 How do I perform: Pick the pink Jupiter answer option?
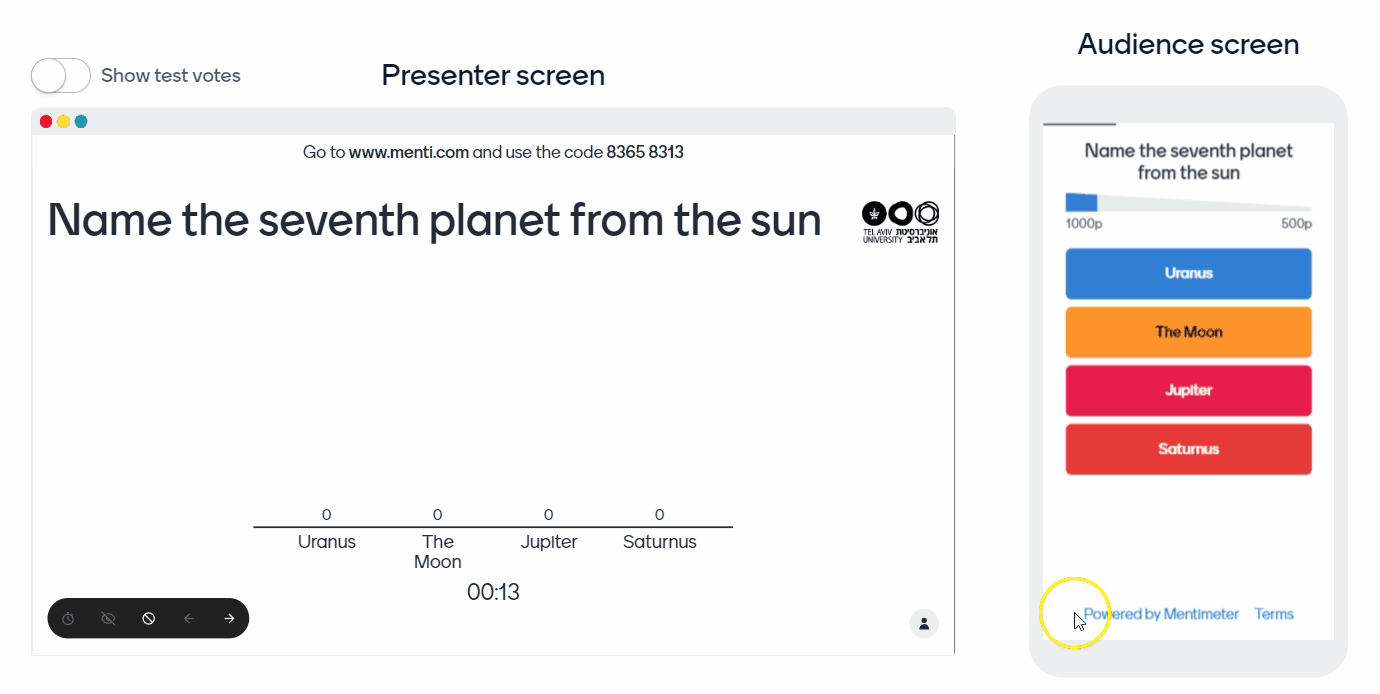1188,391
